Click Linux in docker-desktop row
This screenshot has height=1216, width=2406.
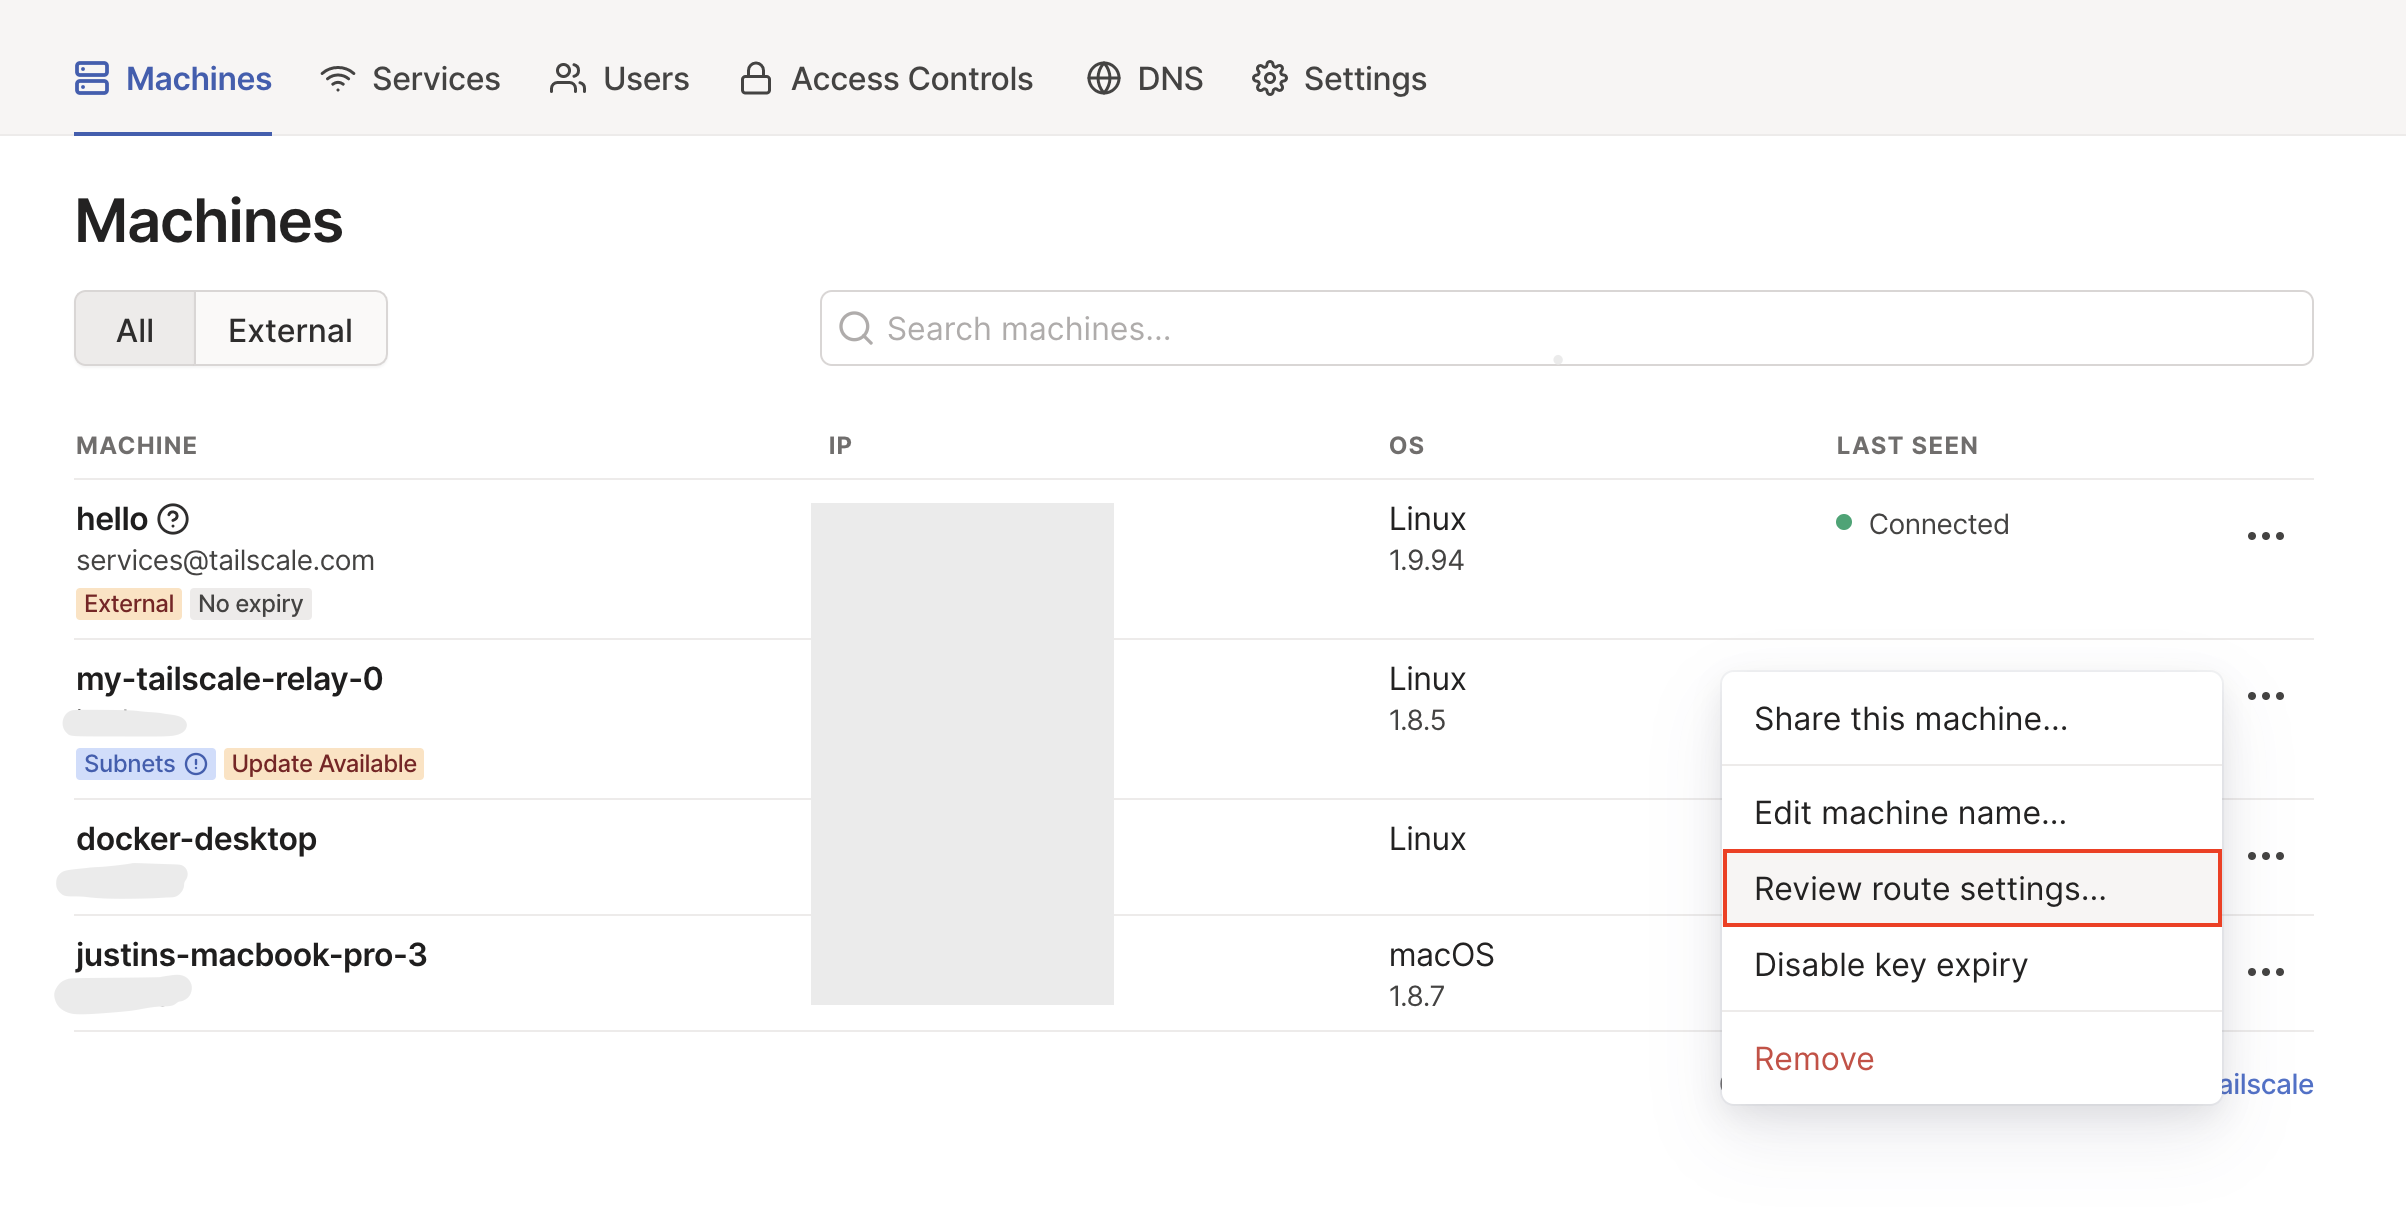pos(1427,839)
